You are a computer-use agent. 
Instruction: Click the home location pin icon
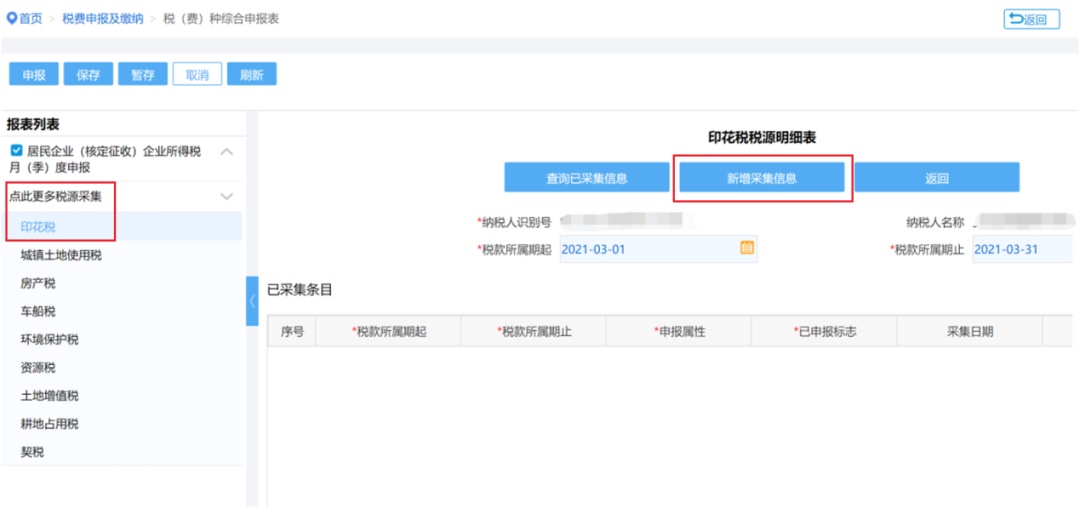(x=12, y=19)
